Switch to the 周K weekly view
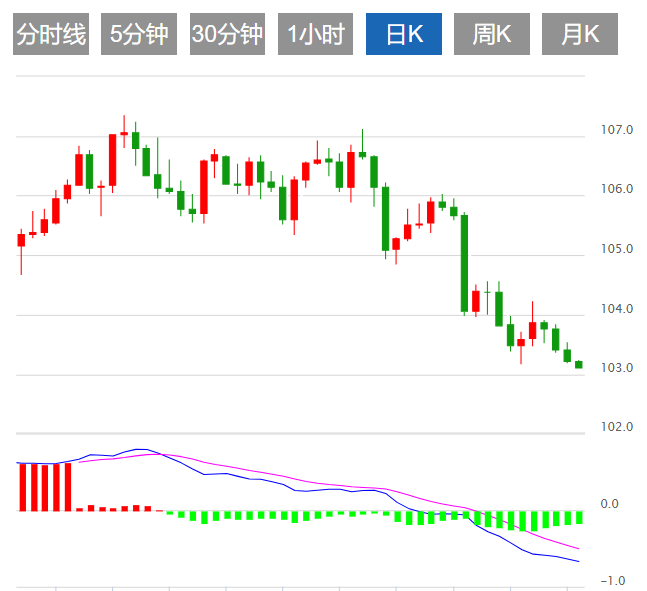 pos(492,35)
